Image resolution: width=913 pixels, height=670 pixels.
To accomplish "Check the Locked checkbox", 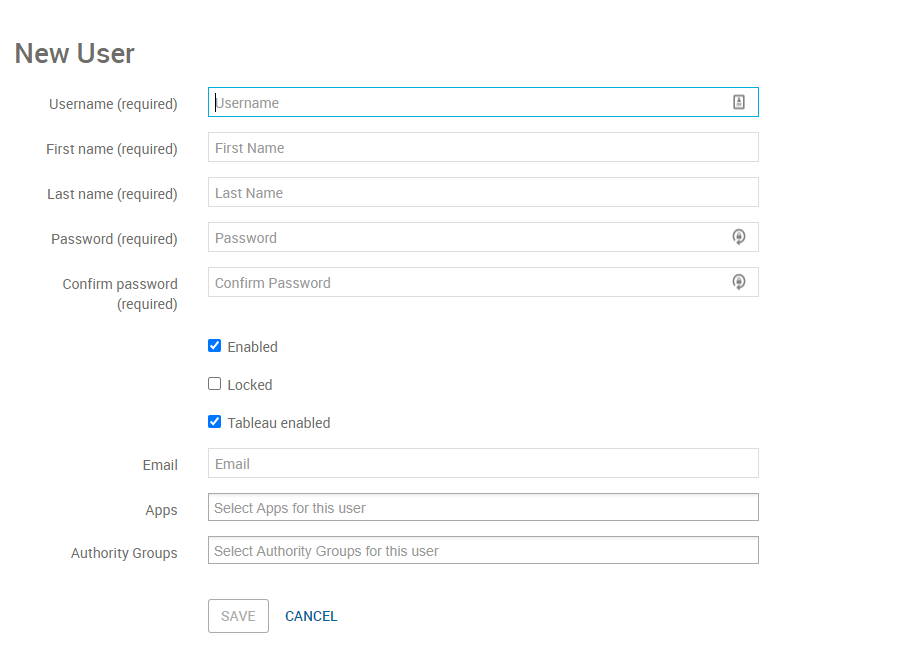I will pos(214,384).
